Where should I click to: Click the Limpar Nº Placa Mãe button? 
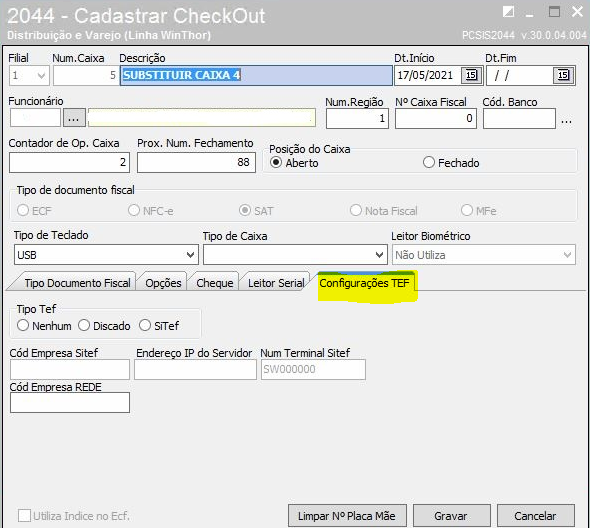pos(347,516)
